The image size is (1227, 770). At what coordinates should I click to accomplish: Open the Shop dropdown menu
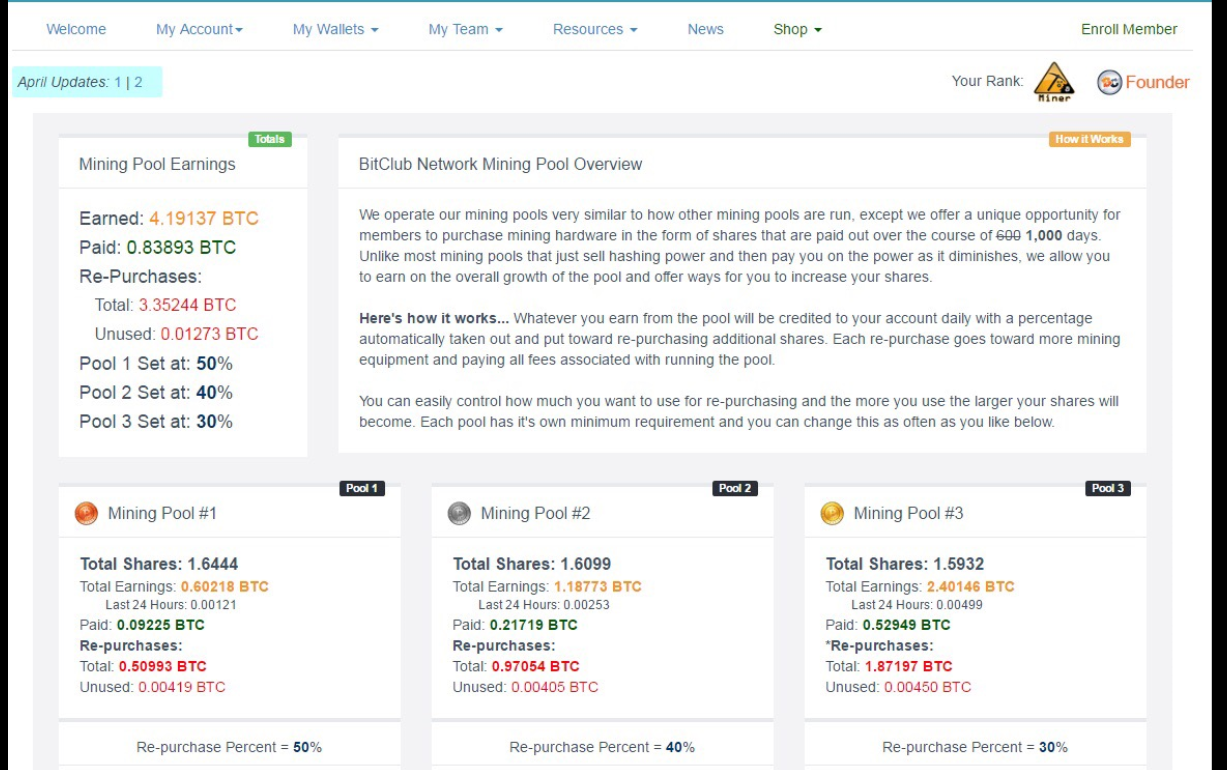(798, 29)
